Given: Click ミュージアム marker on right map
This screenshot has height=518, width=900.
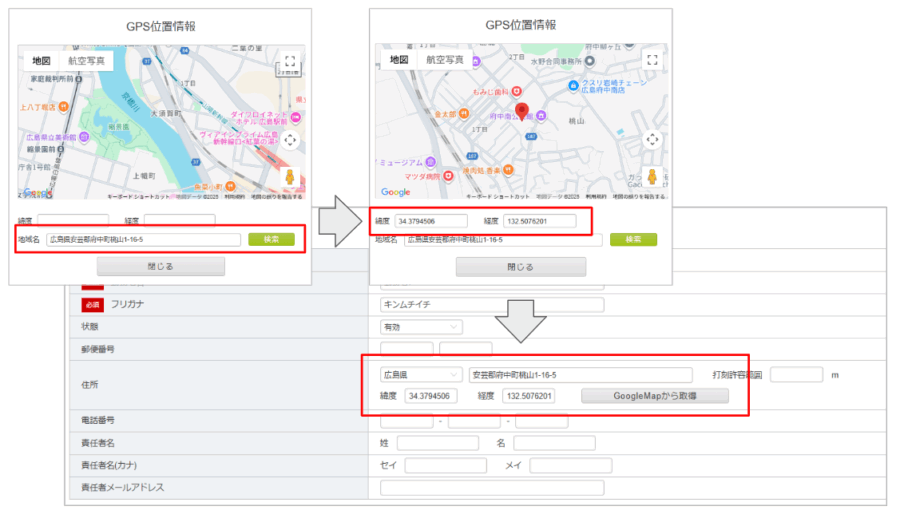Looking at the screenshot, I should 430,162.
